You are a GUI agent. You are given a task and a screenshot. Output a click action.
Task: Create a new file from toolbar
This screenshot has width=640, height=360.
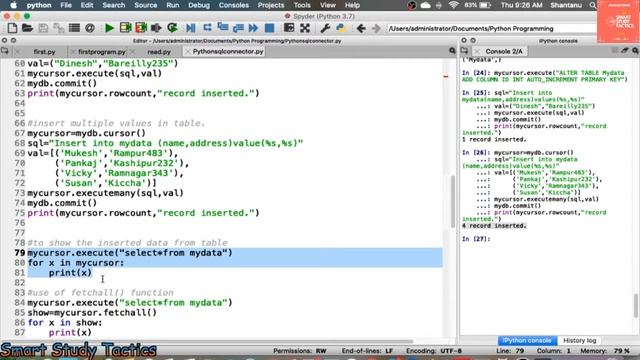(x=12, y=28)
